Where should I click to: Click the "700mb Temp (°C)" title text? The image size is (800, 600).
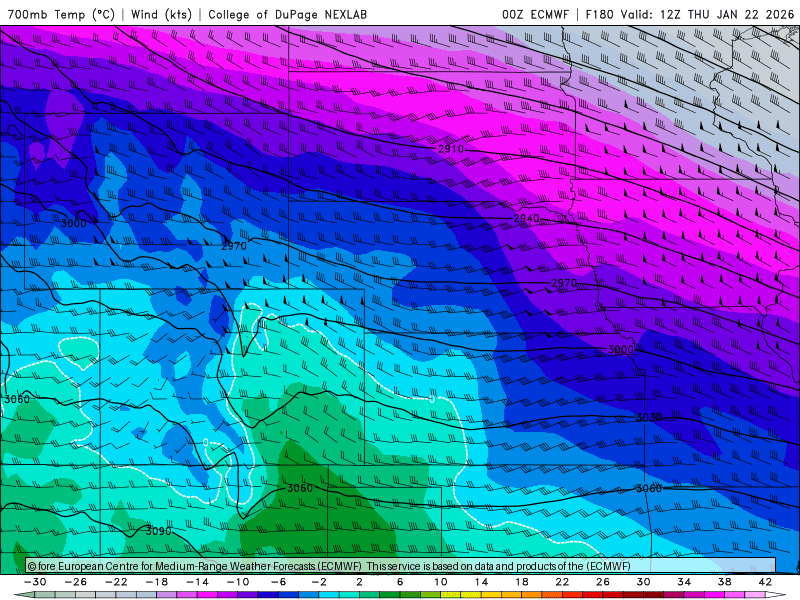[x=61, y=14]
